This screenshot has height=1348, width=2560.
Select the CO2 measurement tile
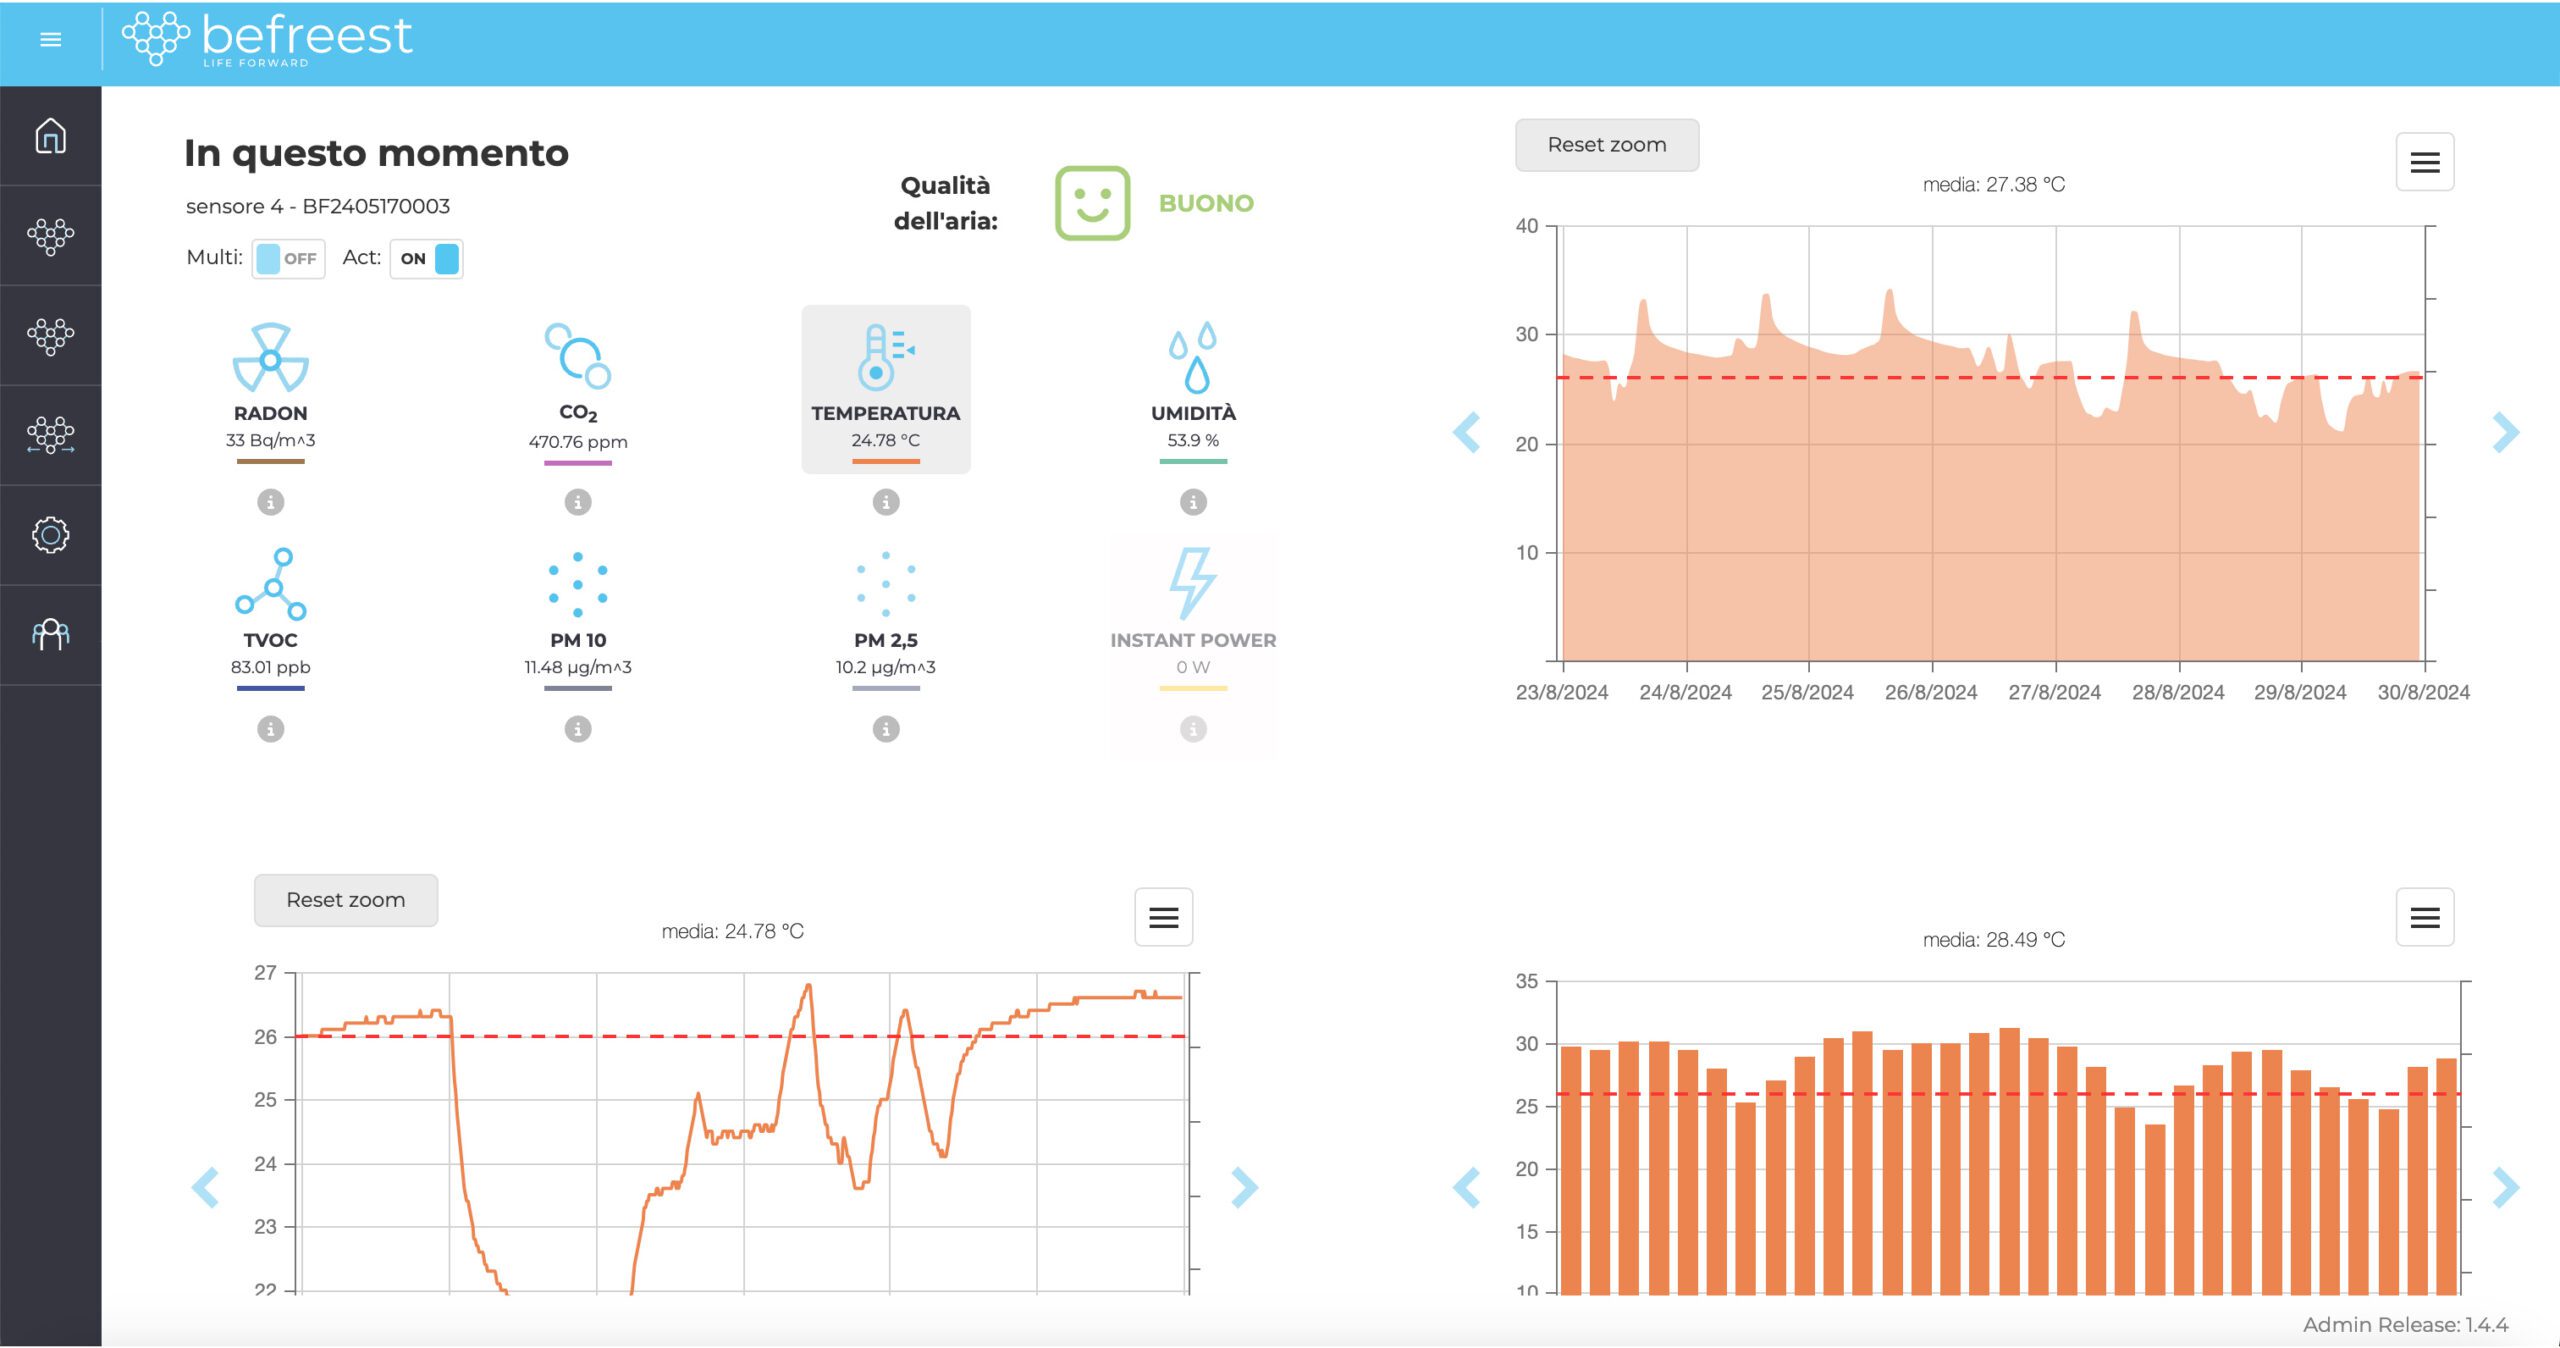[x=578, y=390]
